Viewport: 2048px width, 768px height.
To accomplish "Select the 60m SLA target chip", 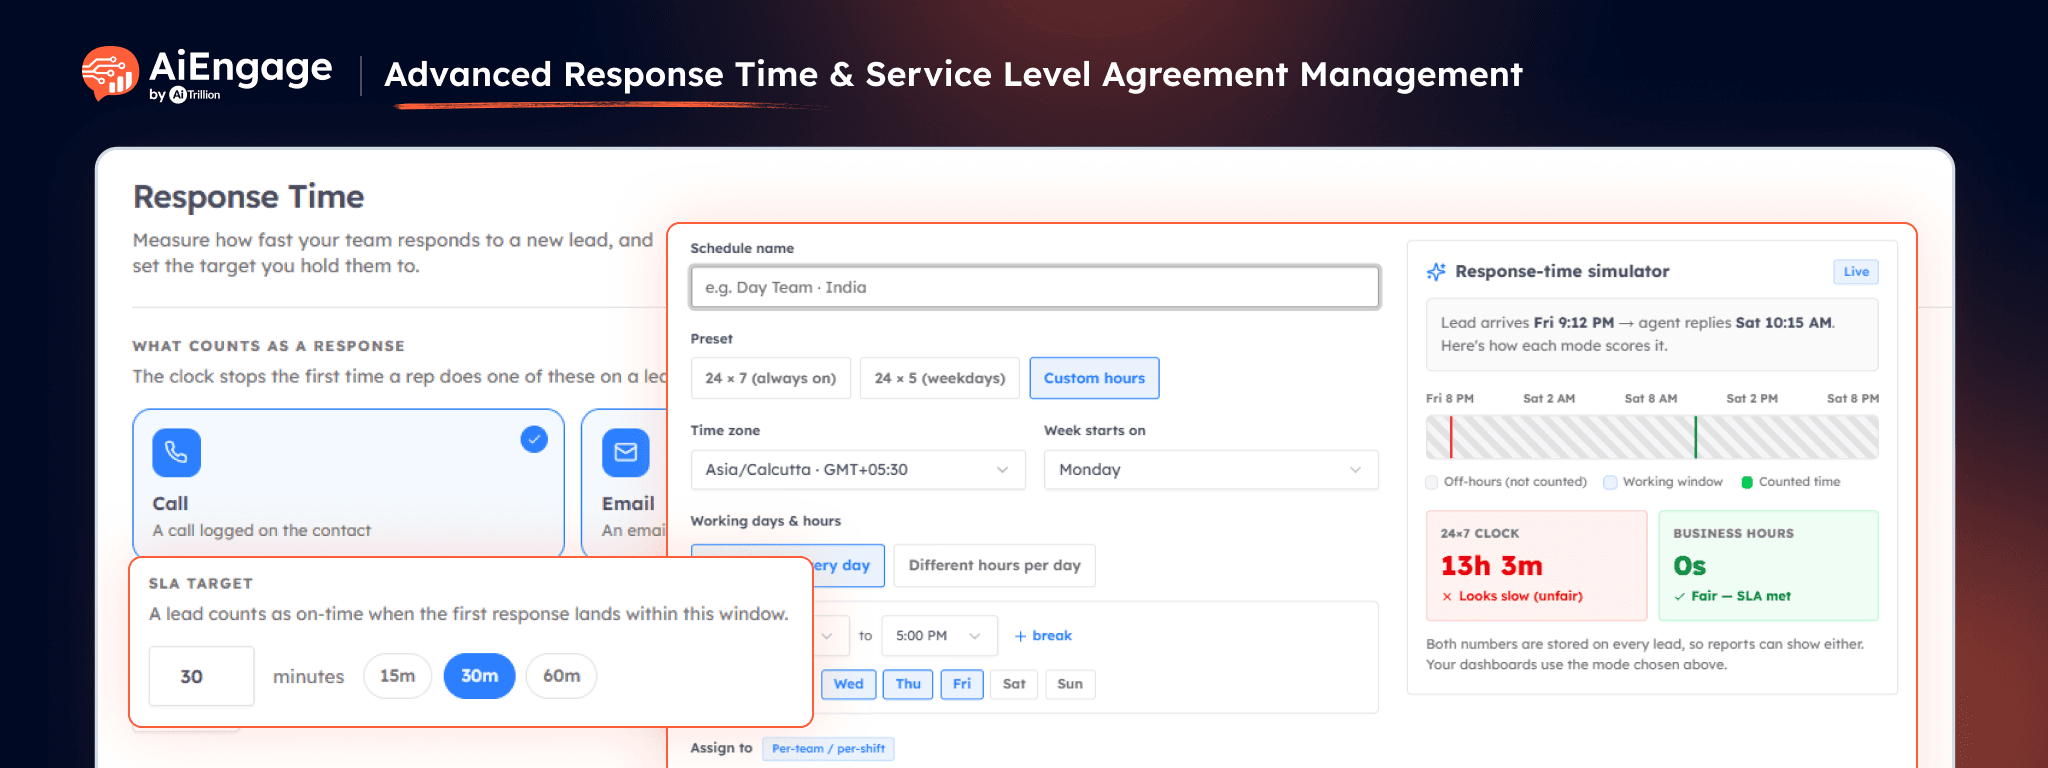I will pyautogui.click(x=561, y=676).
